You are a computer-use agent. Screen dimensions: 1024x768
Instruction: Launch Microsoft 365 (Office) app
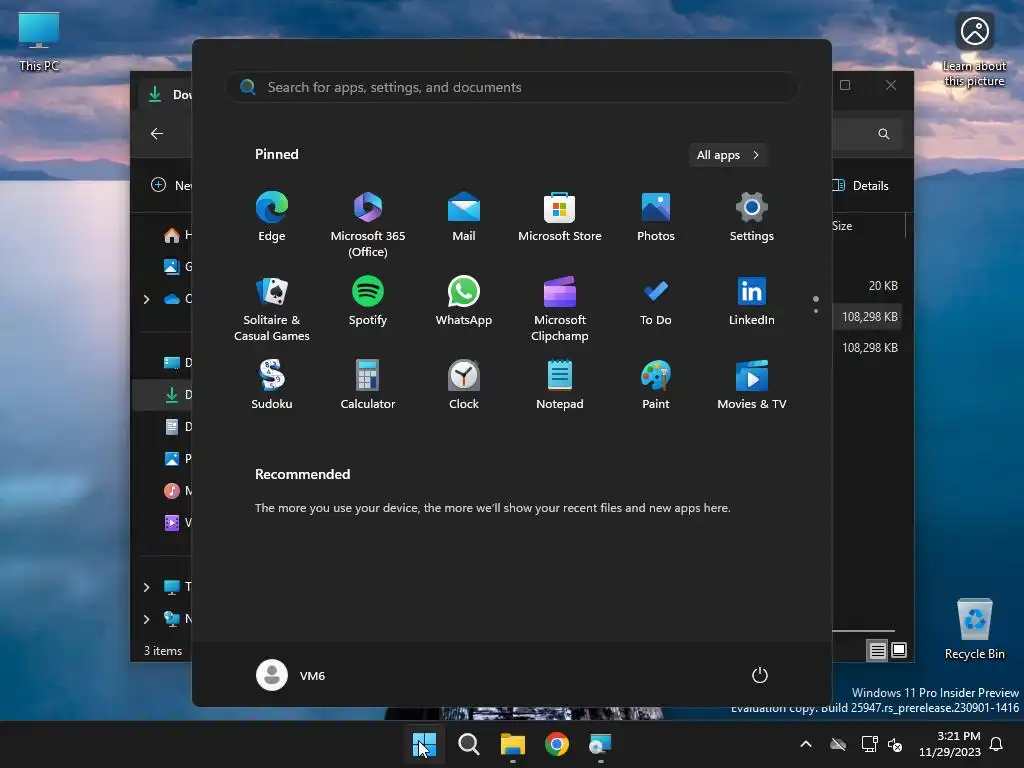tap(368, 225)
